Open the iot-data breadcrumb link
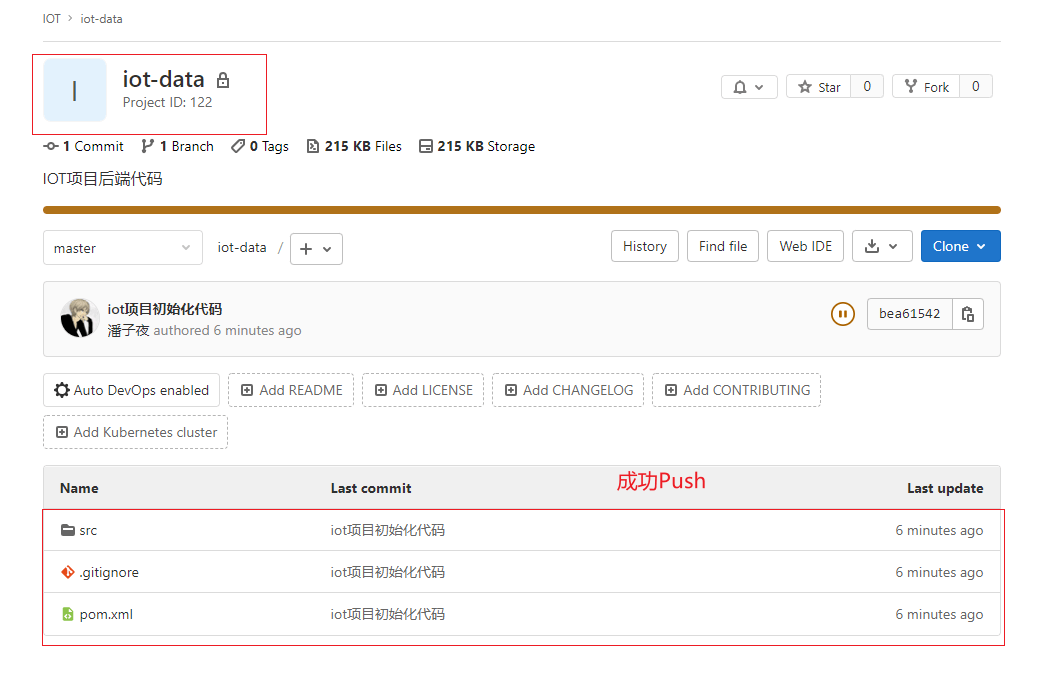Viewport: 1055px width, 683px height. coord(102,19)
